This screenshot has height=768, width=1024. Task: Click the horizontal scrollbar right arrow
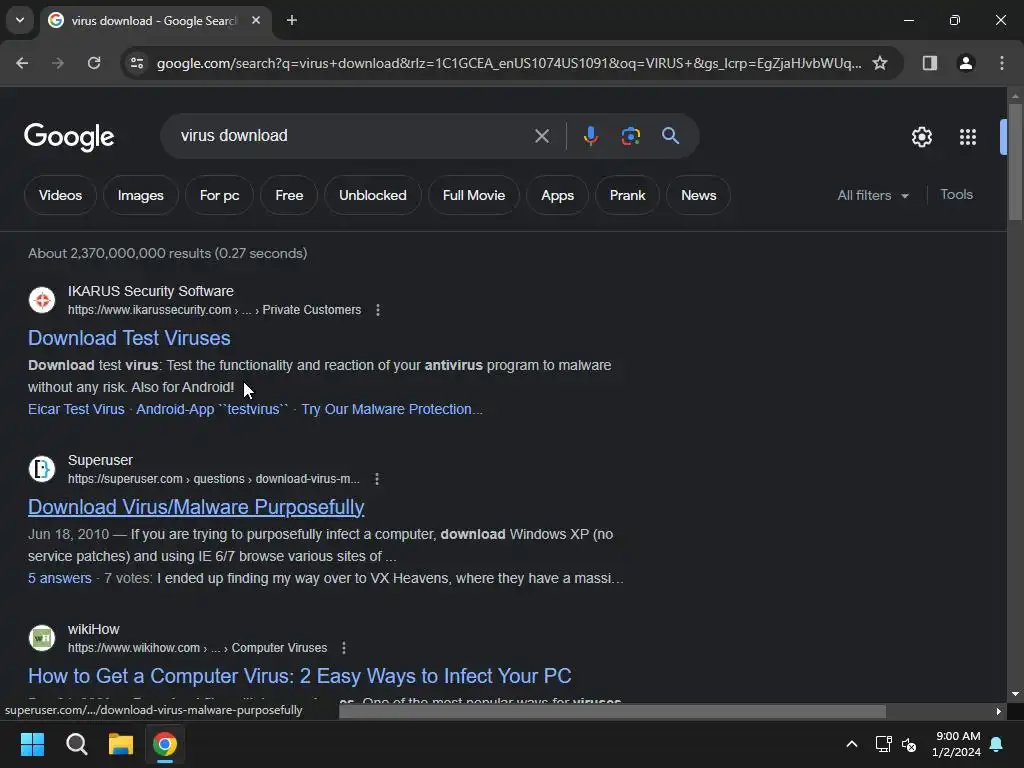click(999, 711)
